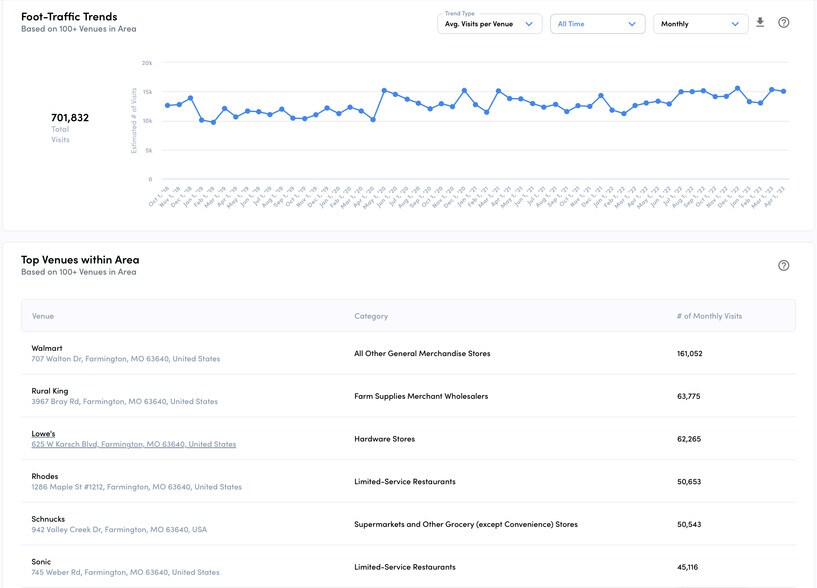
Task: Change the Monthly interval dropdown
Action: 700,24
